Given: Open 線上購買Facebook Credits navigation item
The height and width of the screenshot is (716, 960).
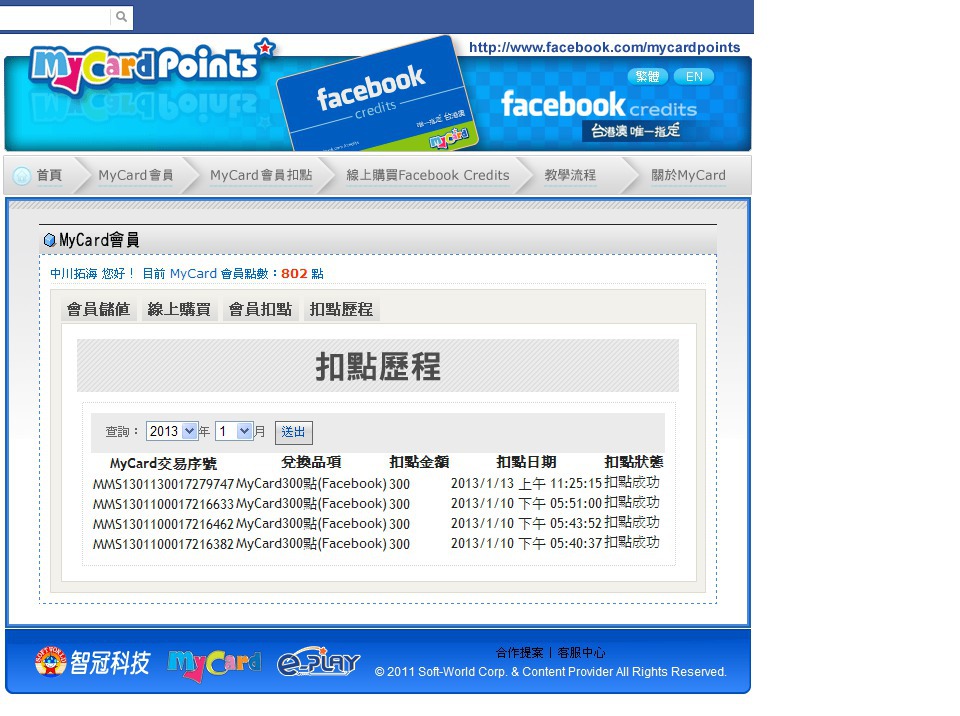Looking at the screenshot, I should tap(427, 175).
